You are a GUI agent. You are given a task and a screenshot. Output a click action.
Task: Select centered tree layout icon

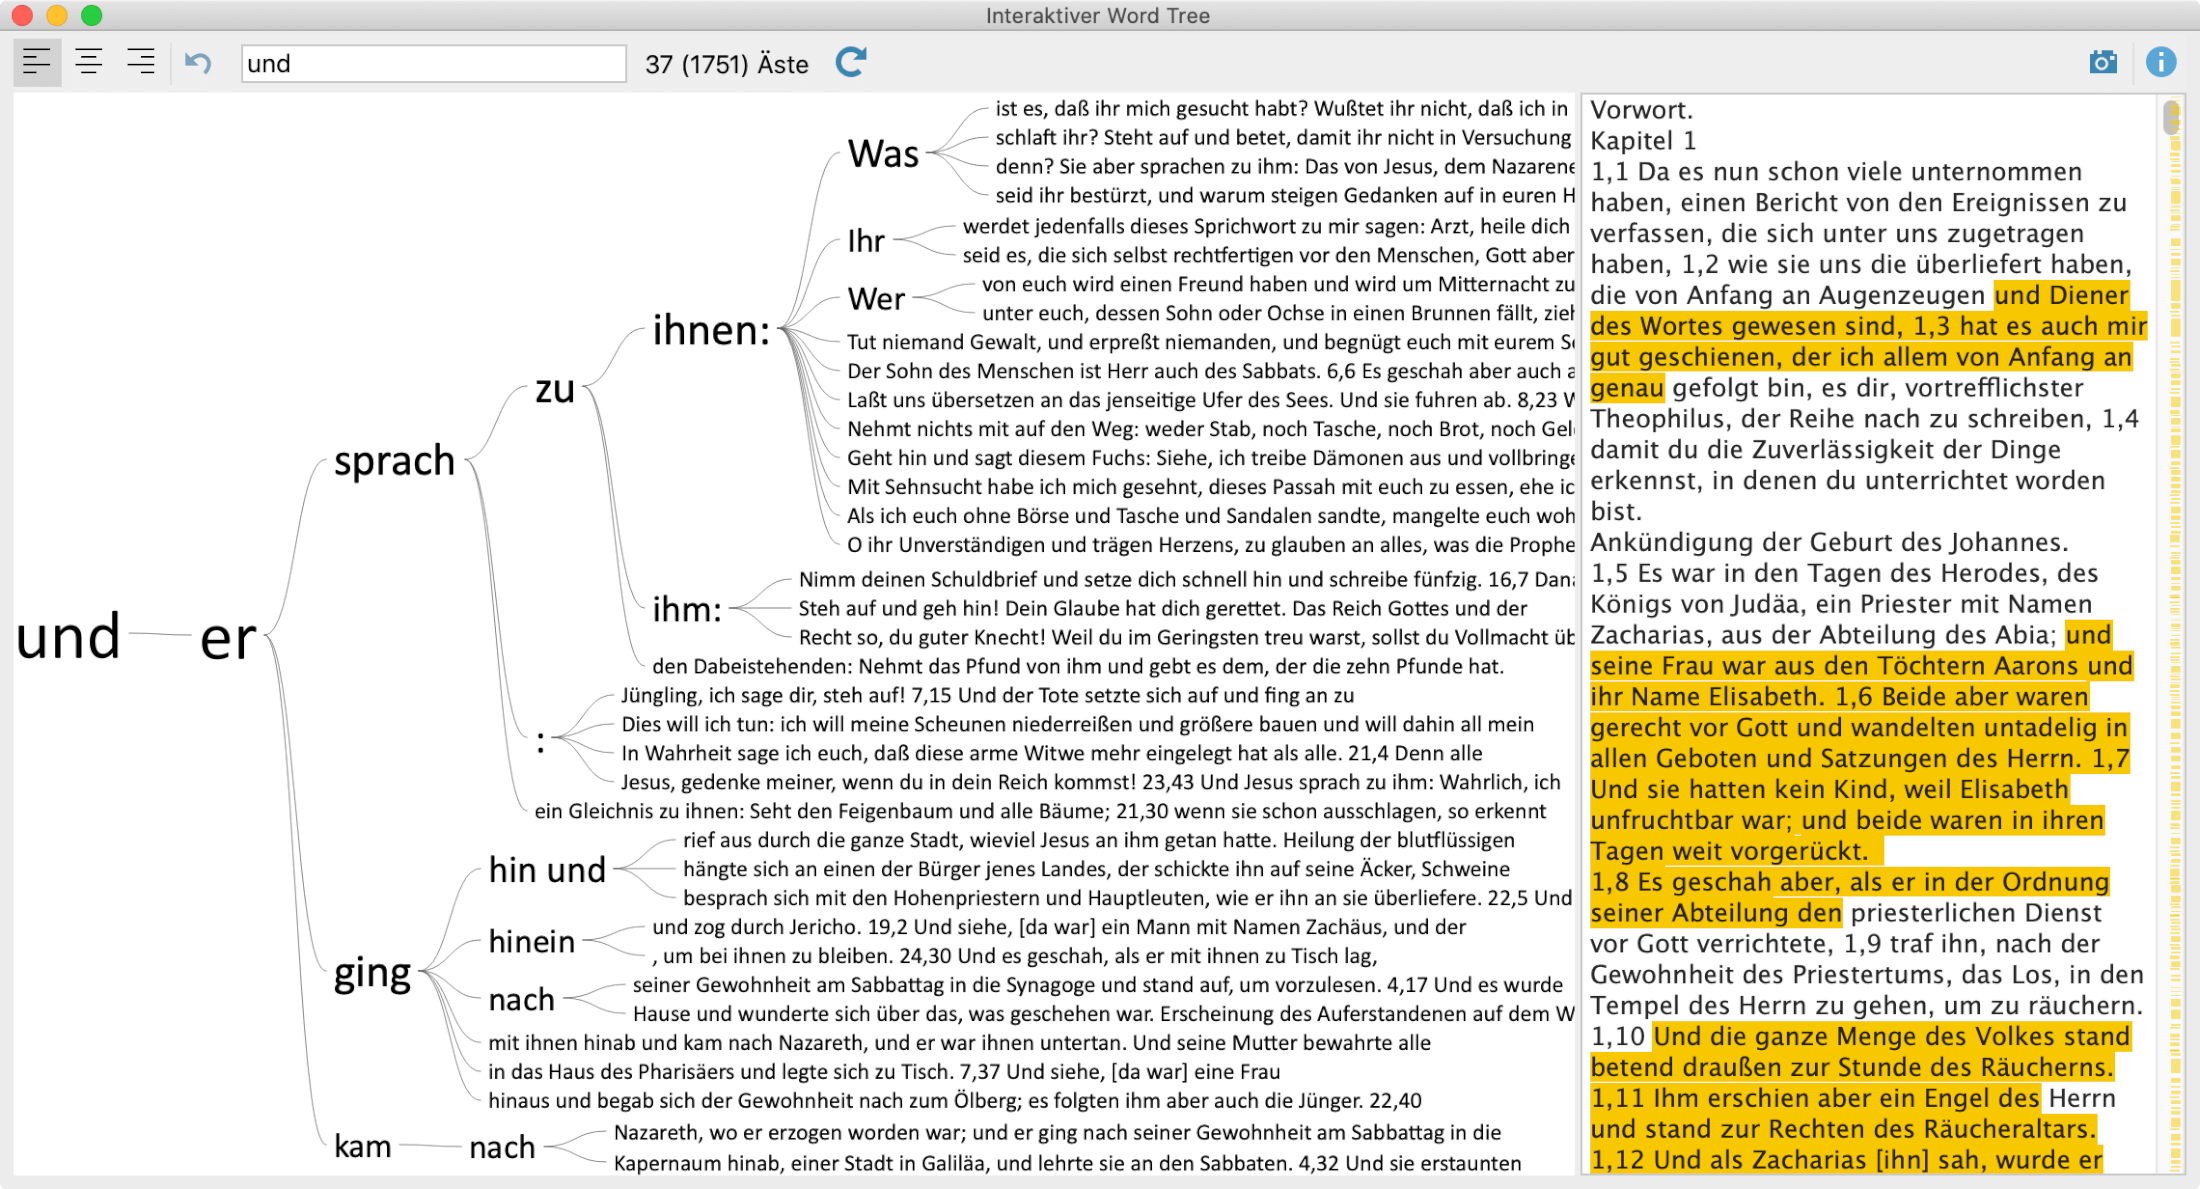tap(89, 62)
